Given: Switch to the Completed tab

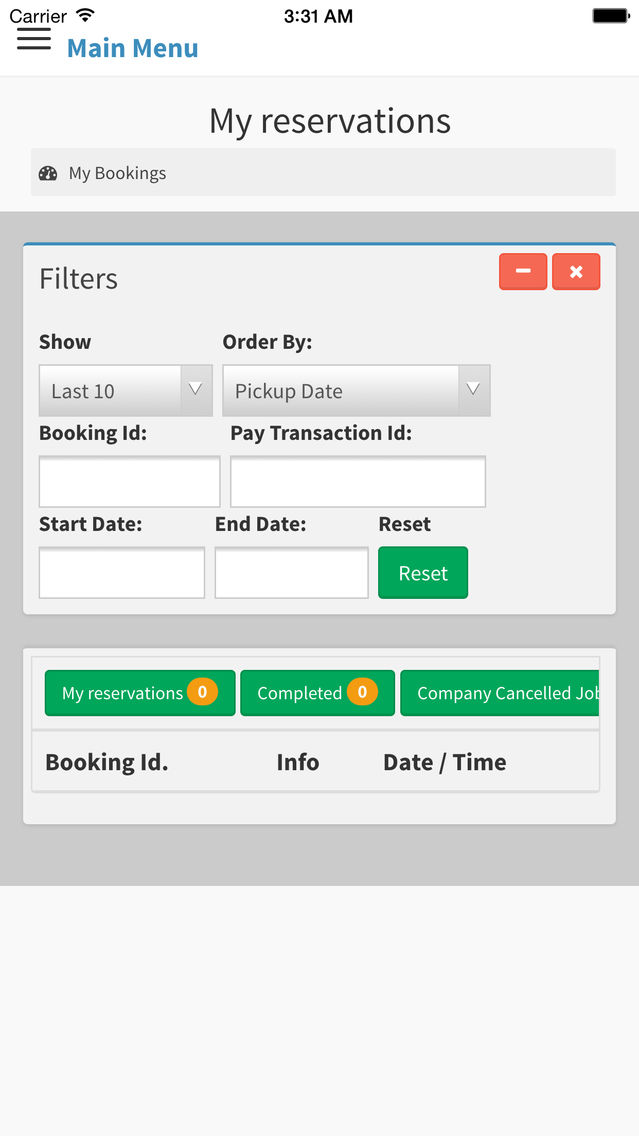Looking at the screenshot, I should coord(317,692).
